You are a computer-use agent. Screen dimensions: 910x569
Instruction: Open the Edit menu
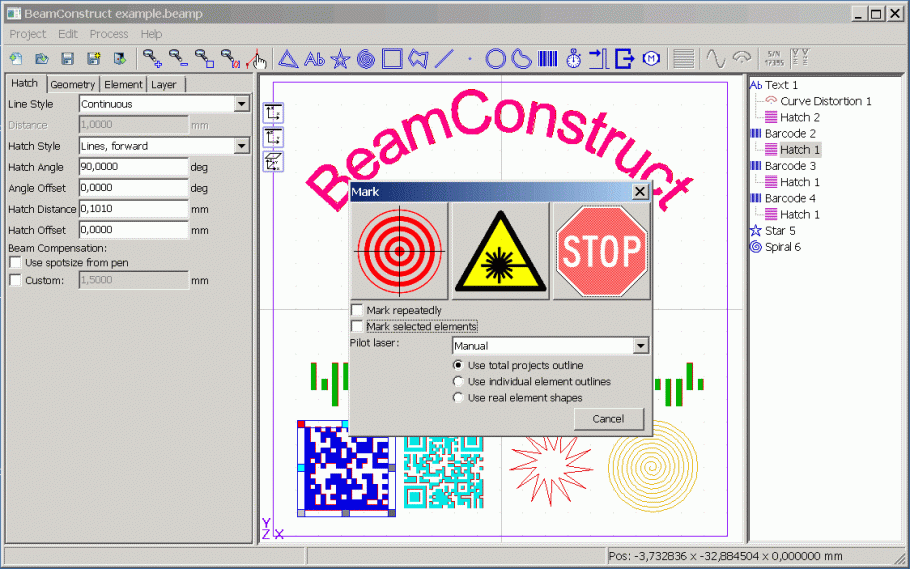click(68, 34)
